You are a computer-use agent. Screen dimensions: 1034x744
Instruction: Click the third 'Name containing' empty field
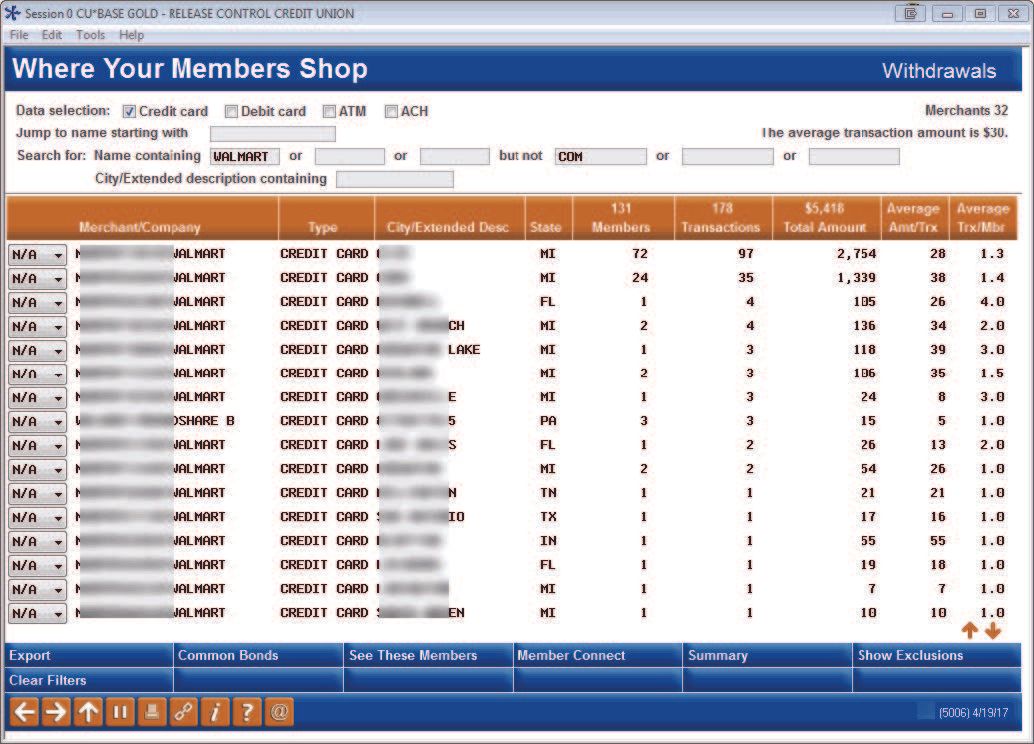(x=454, y=156)
